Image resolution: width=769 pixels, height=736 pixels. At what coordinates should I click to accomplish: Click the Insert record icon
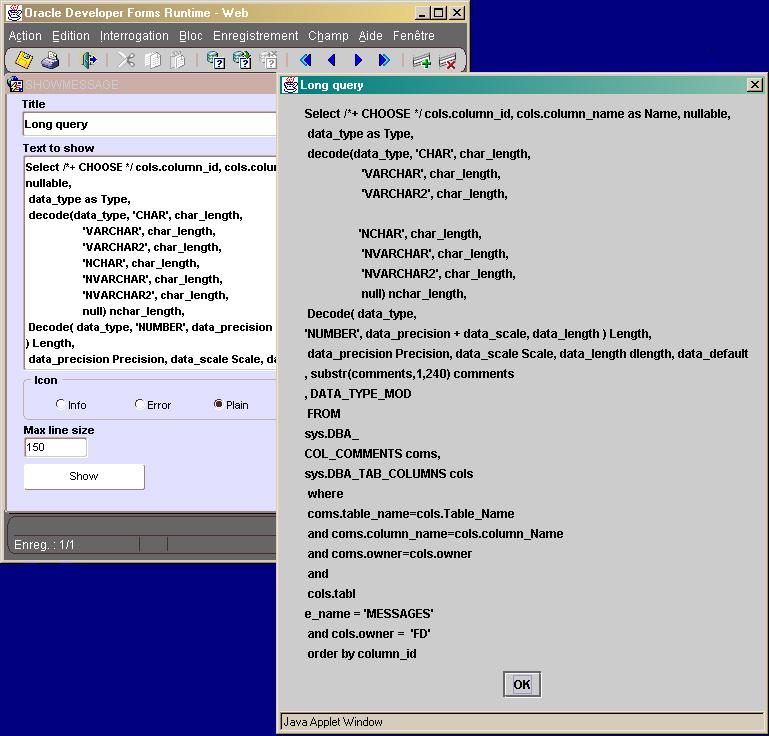422,61
